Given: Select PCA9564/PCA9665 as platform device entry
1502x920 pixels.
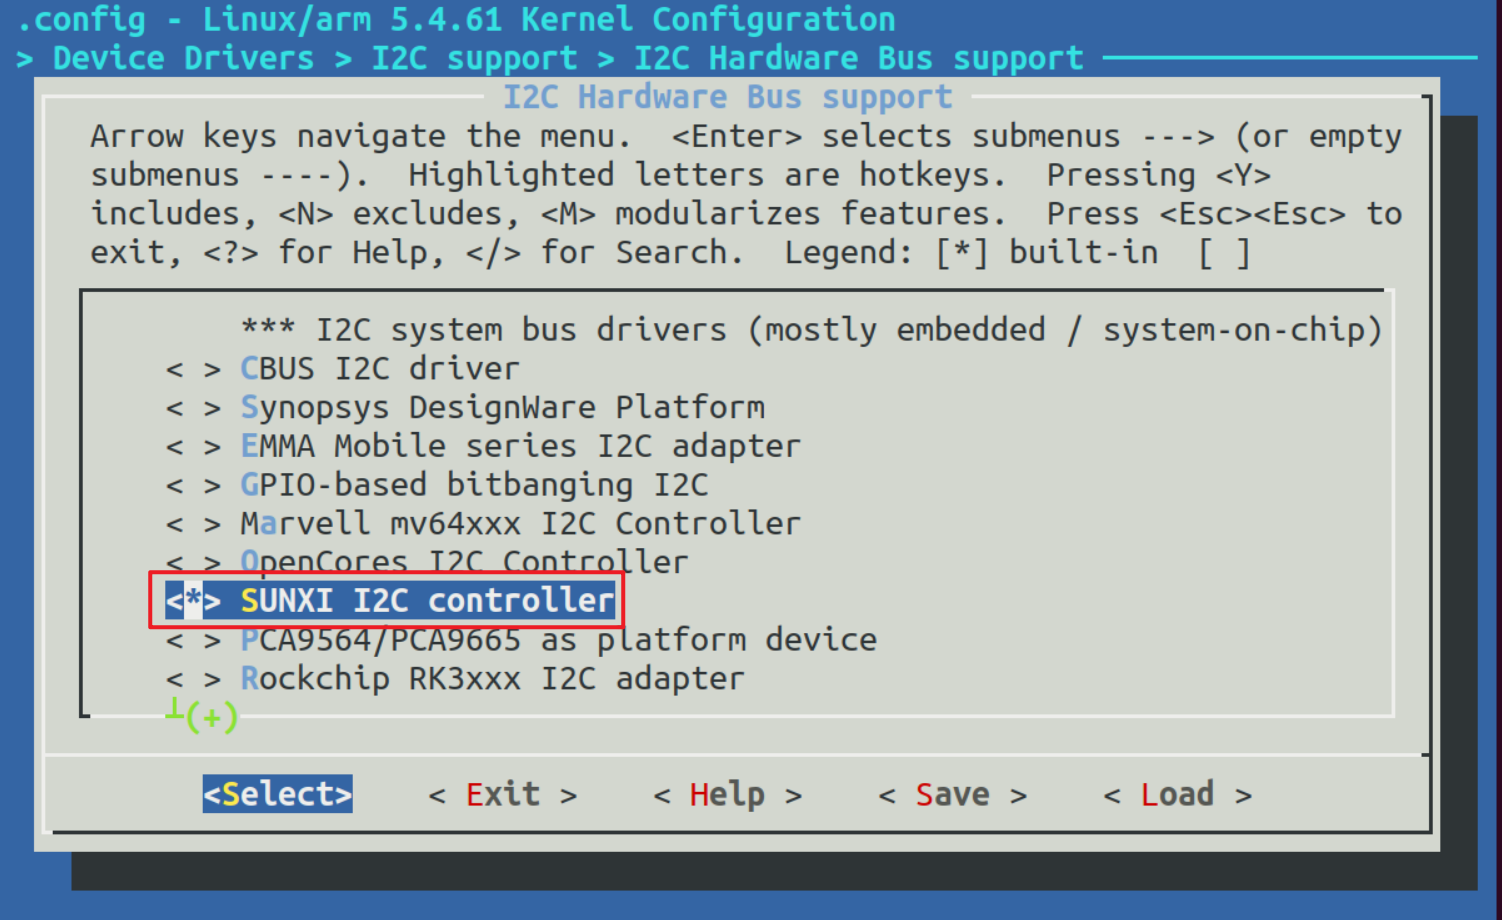Looking at the screenshot, I should coord(558,640).
